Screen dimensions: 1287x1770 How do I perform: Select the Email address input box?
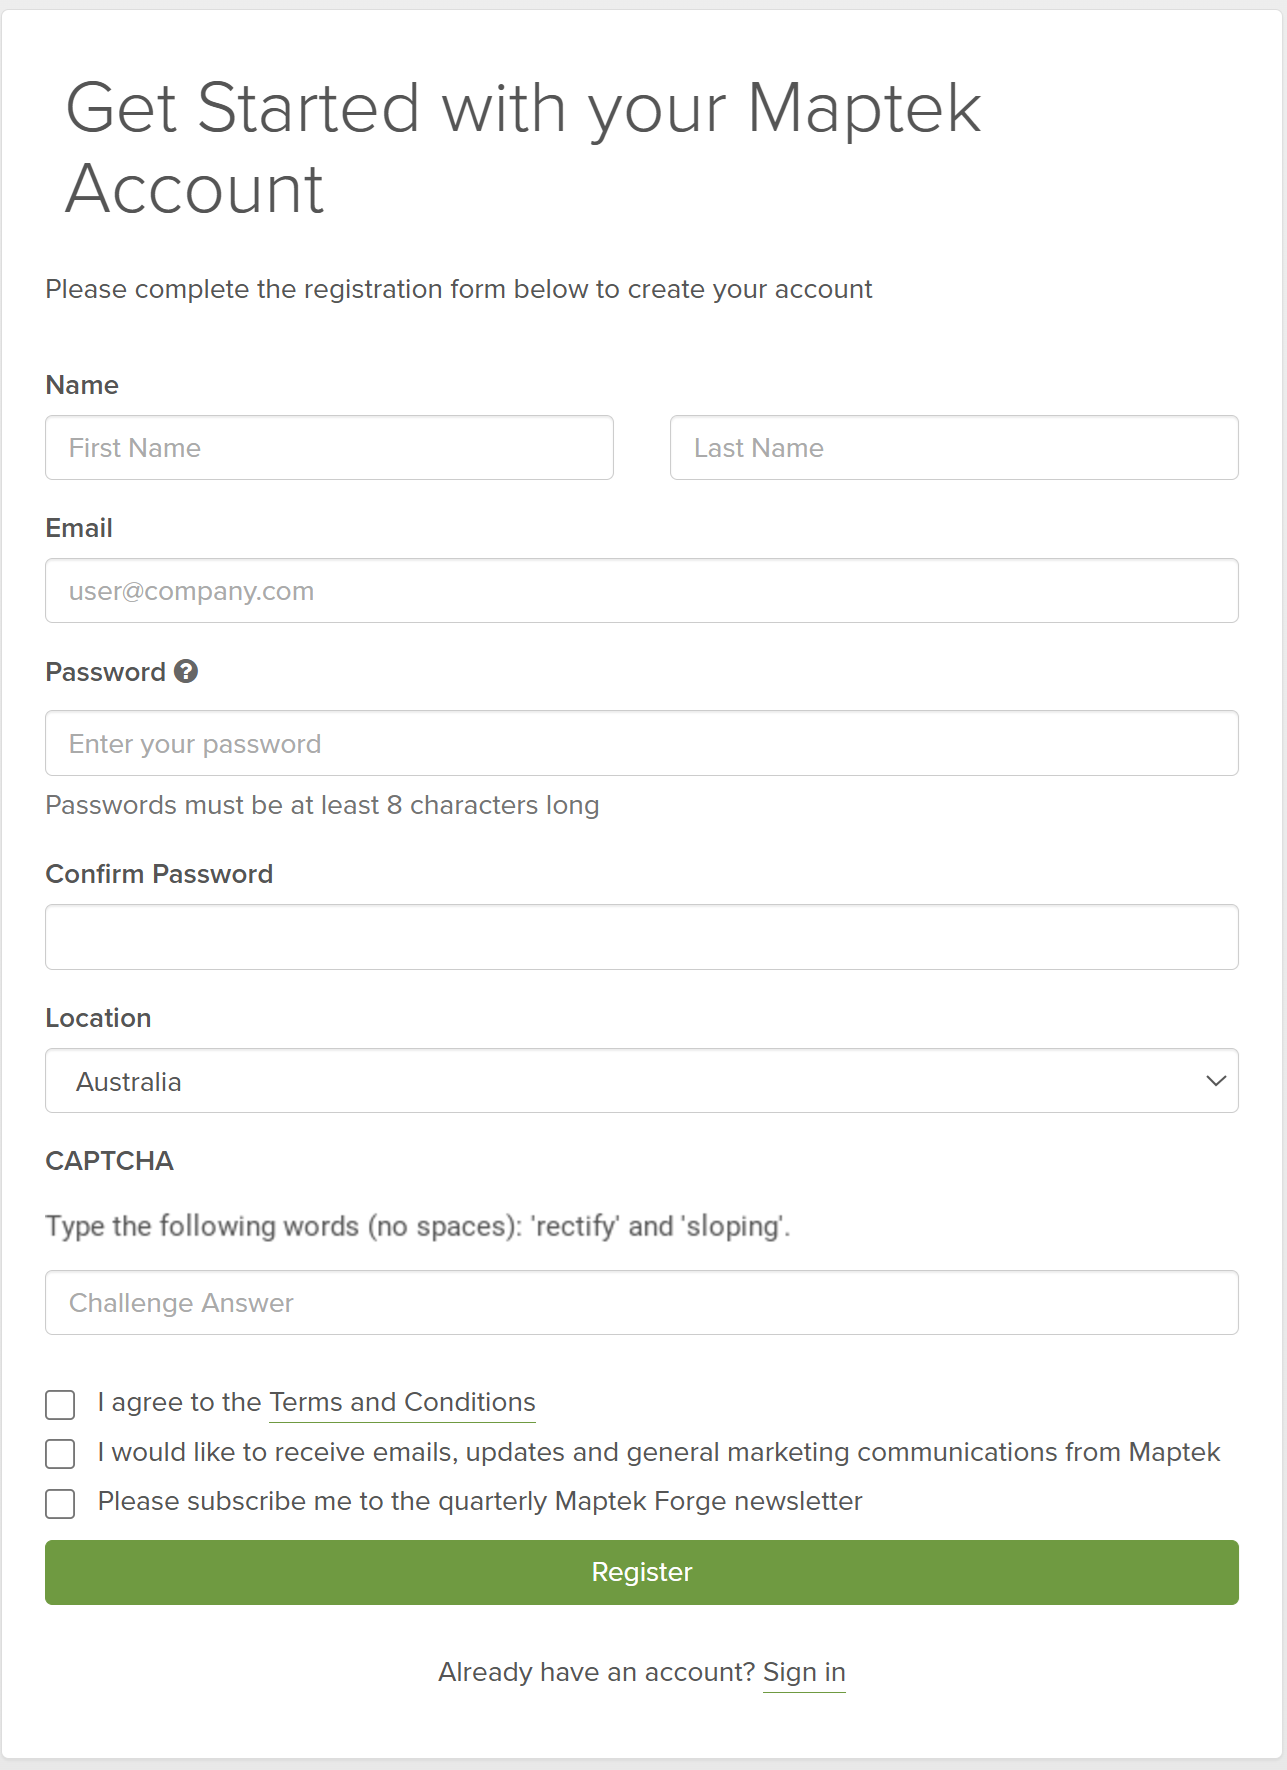point(641,591)
